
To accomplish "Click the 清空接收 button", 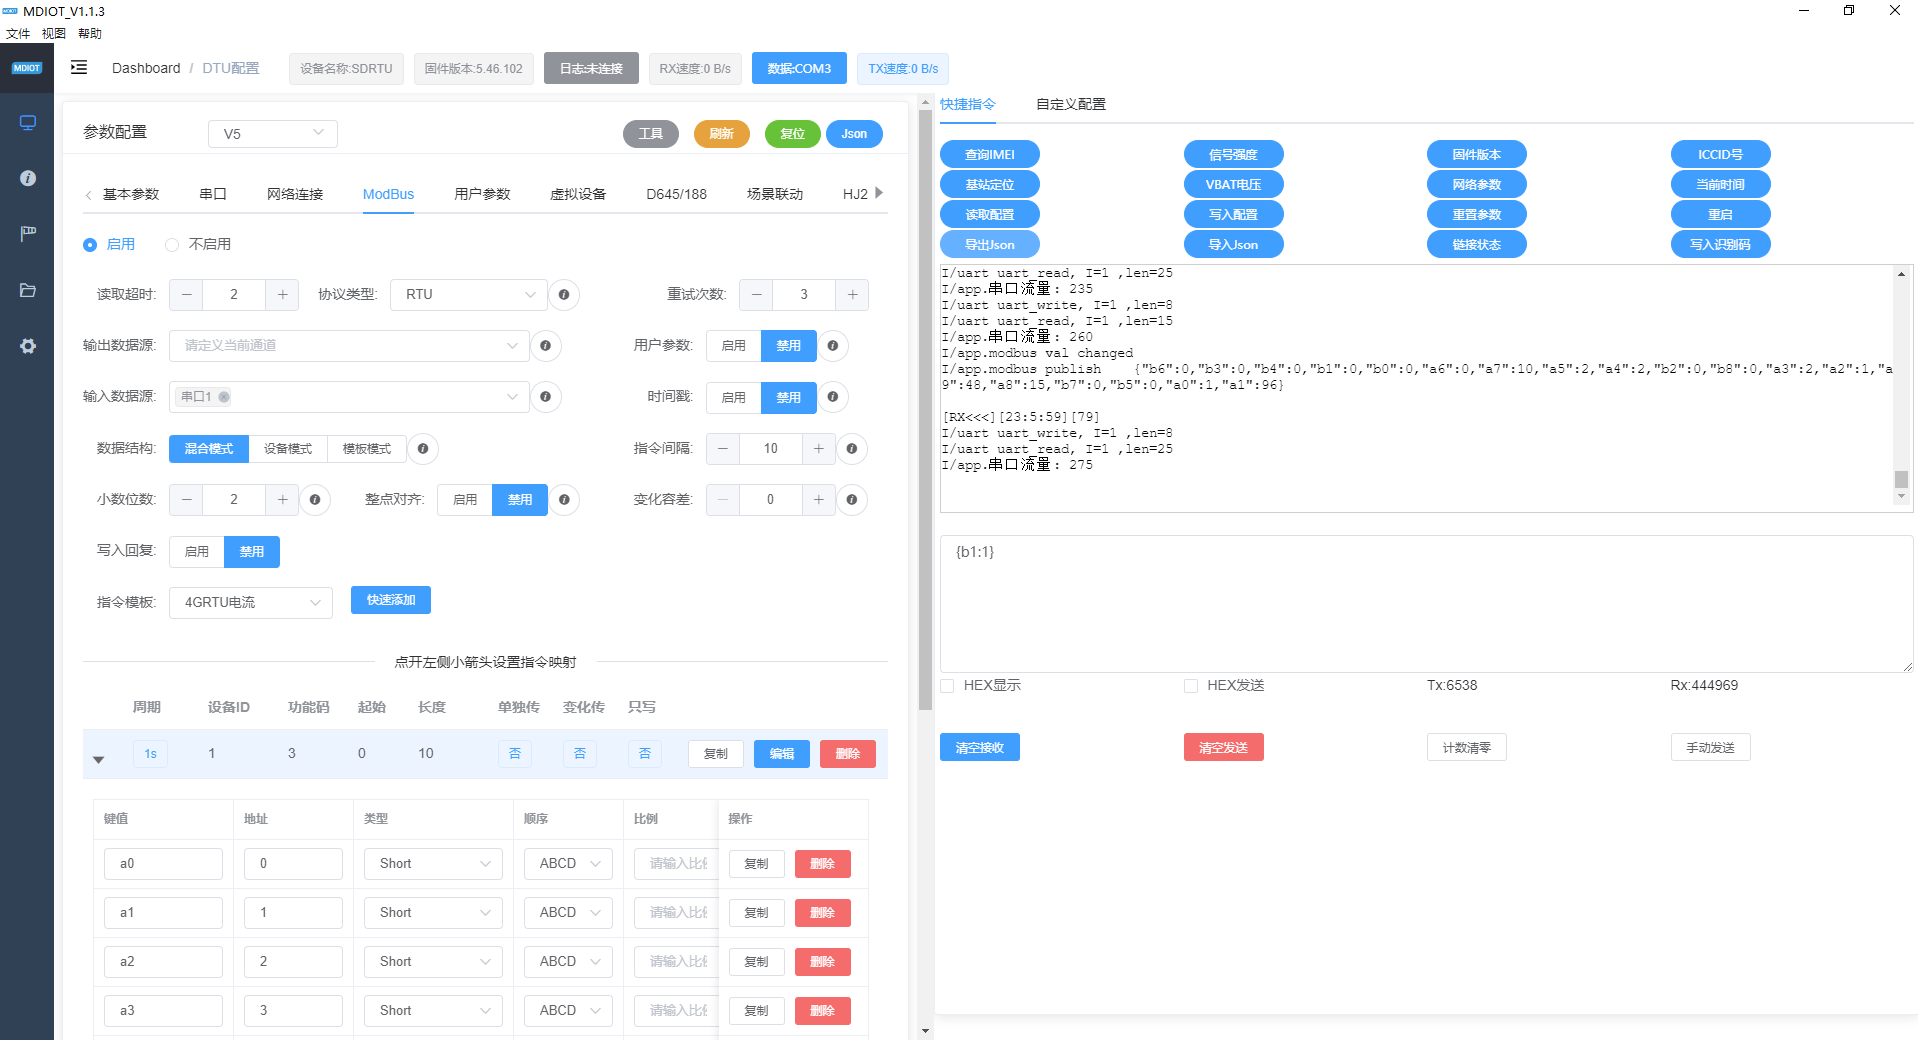I will [980, 748].
